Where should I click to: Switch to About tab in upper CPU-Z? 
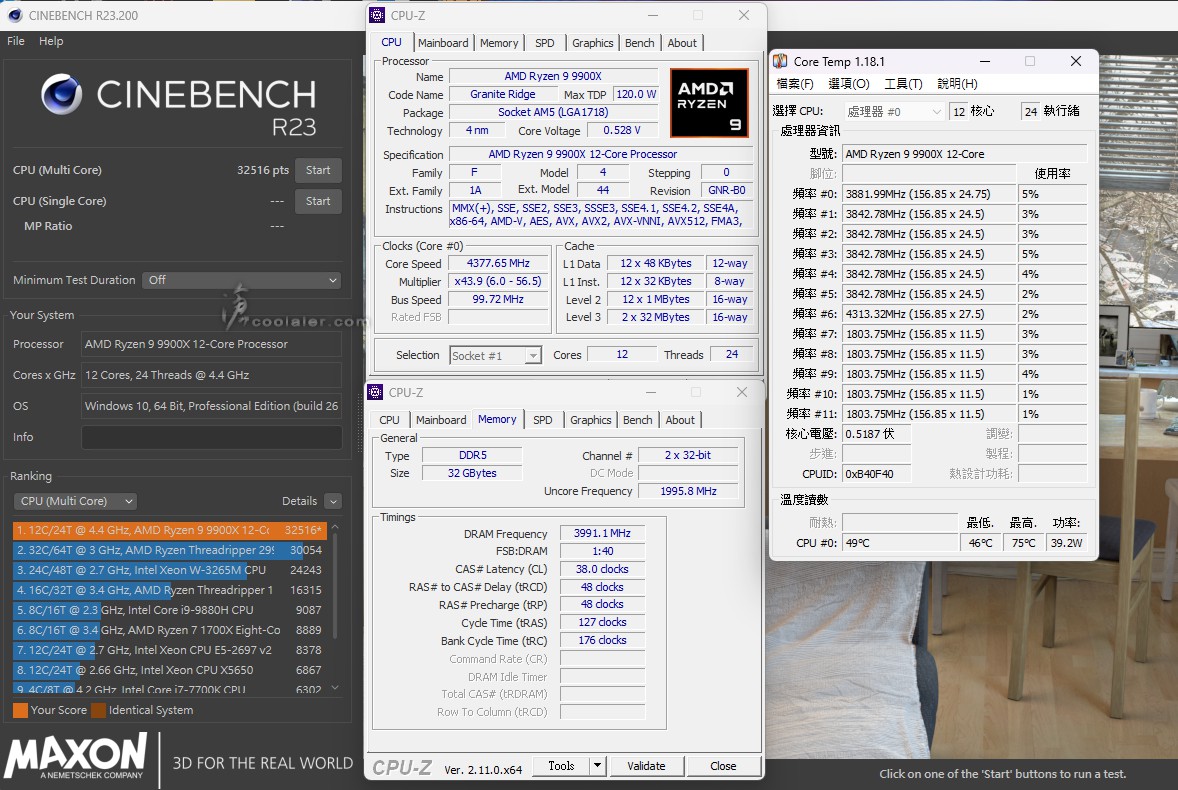[x=682, y=43]
